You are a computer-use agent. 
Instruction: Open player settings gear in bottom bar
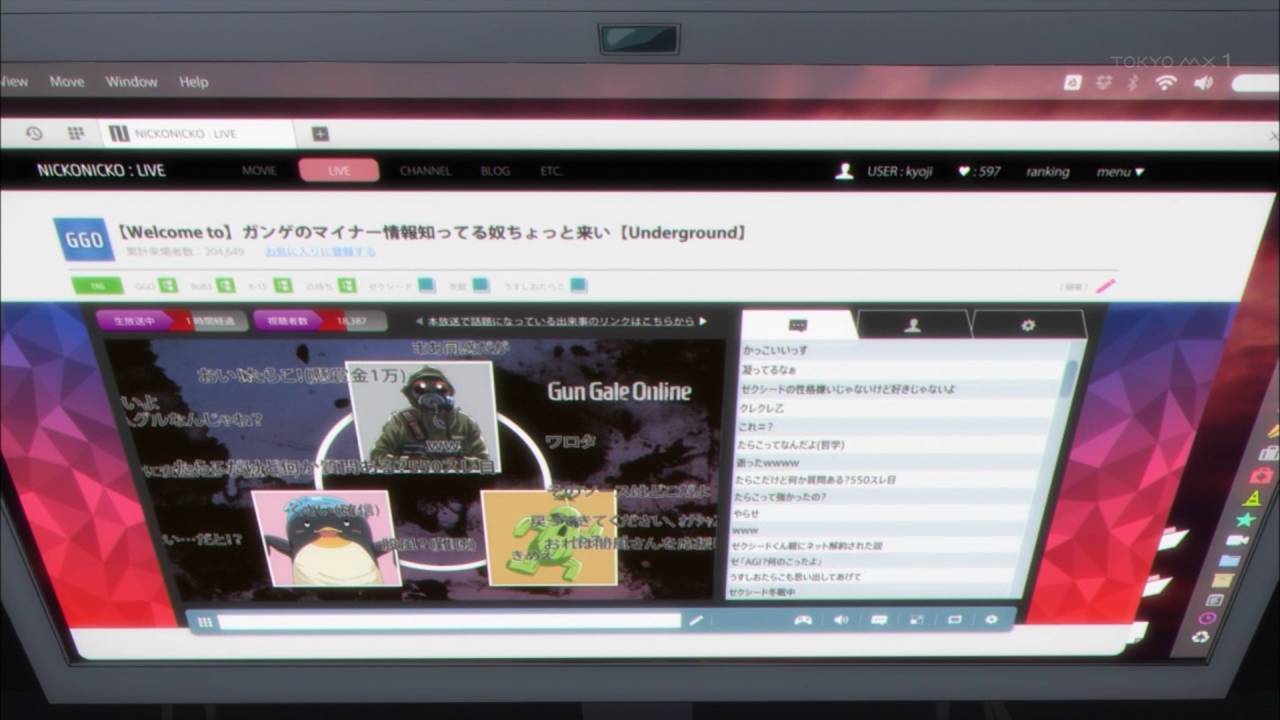pos(991,620)
